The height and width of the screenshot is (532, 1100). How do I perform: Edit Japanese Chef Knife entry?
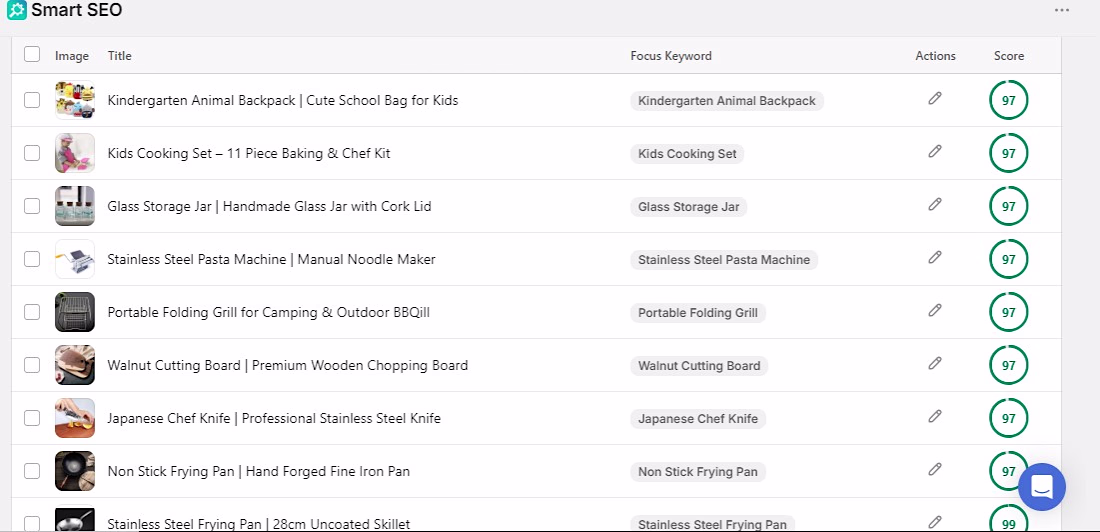934,417
